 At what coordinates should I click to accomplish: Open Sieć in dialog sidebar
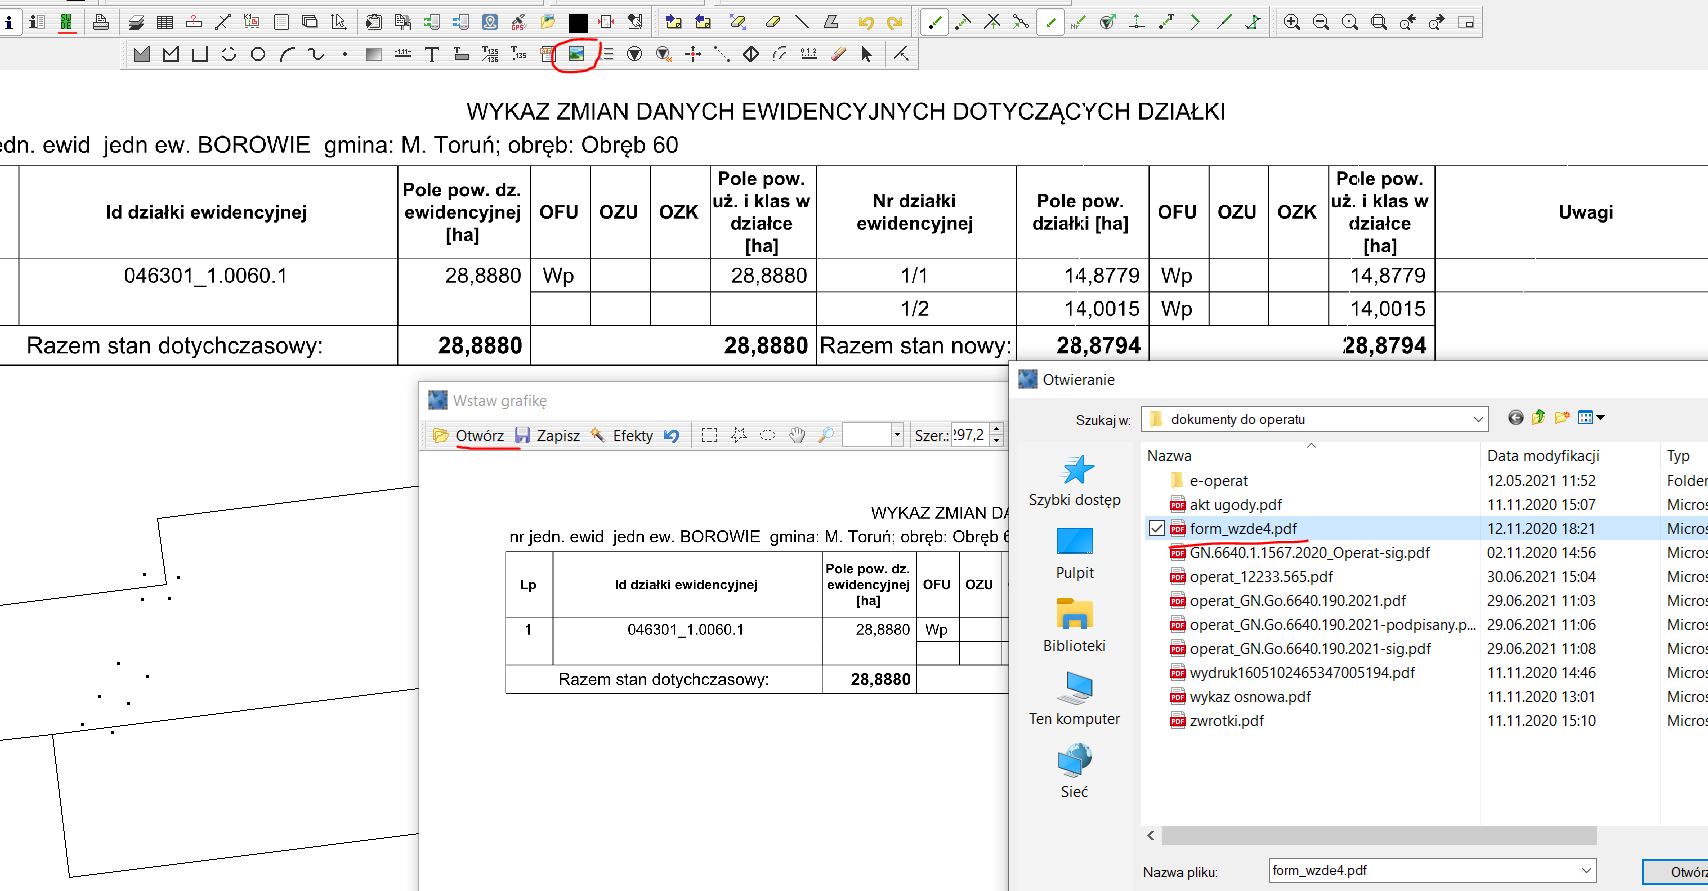(1075, 772)
